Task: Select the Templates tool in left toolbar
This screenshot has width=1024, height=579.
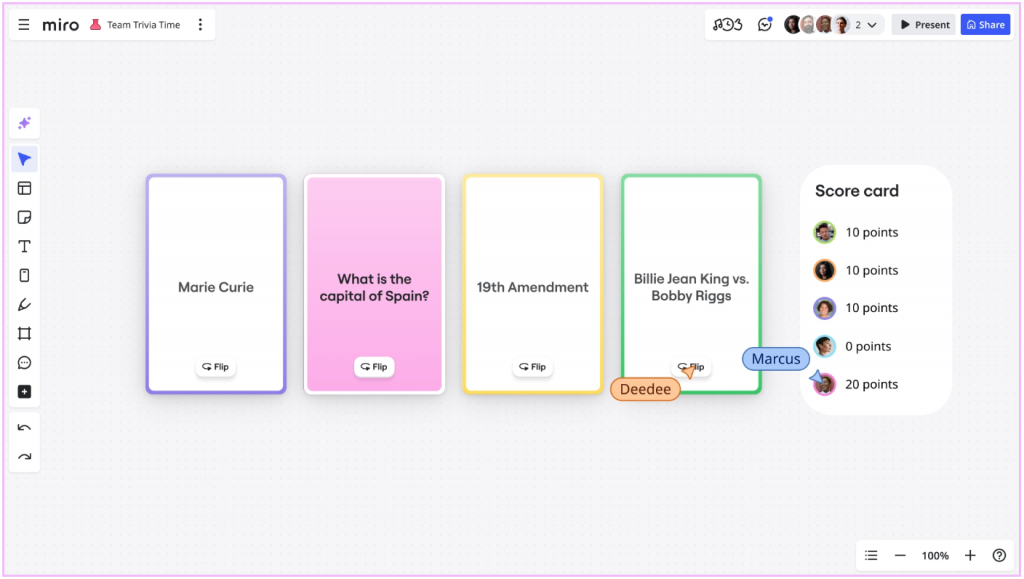Action: point(25,188)
